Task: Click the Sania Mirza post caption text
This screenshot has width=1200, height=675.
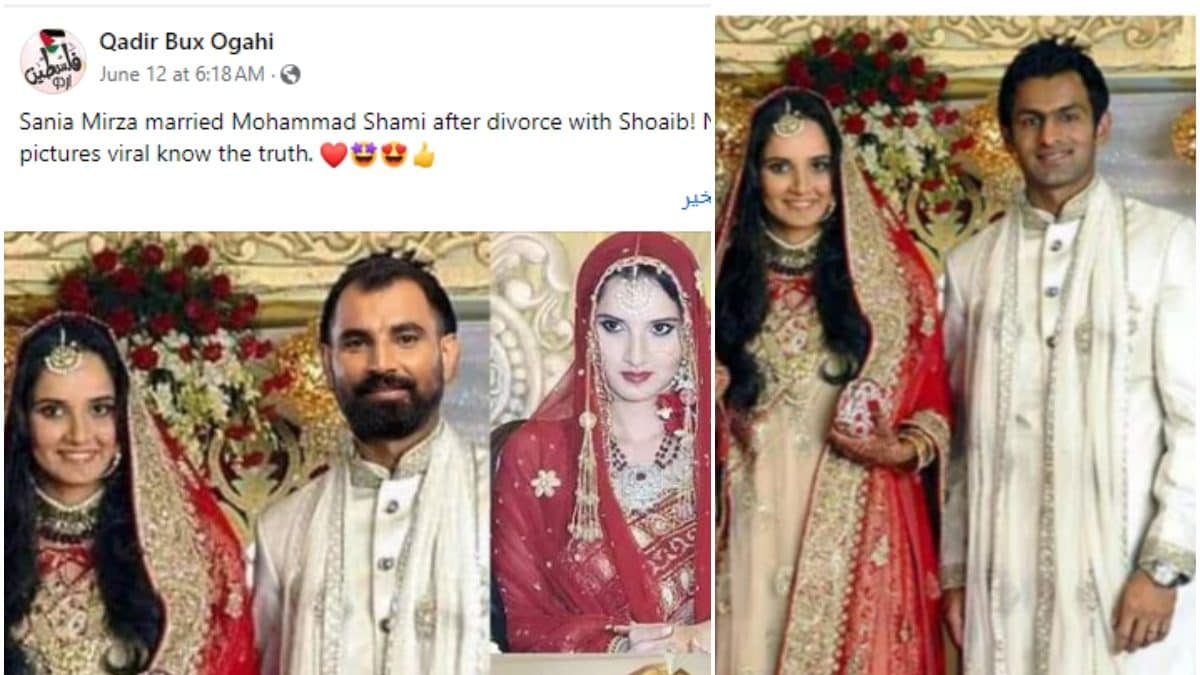Action: (364, 139)
